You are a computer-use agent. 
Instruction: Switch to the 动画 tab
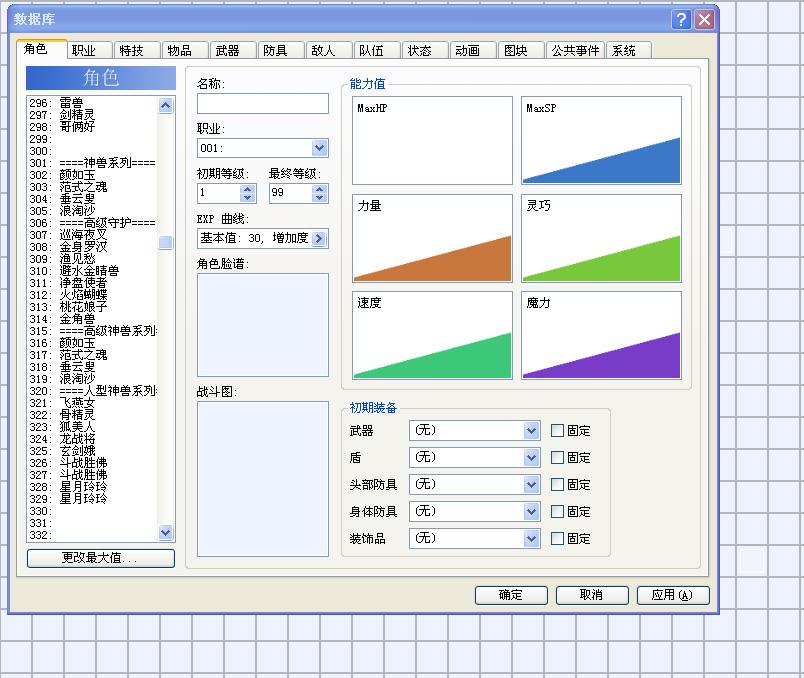click(473, 50)
